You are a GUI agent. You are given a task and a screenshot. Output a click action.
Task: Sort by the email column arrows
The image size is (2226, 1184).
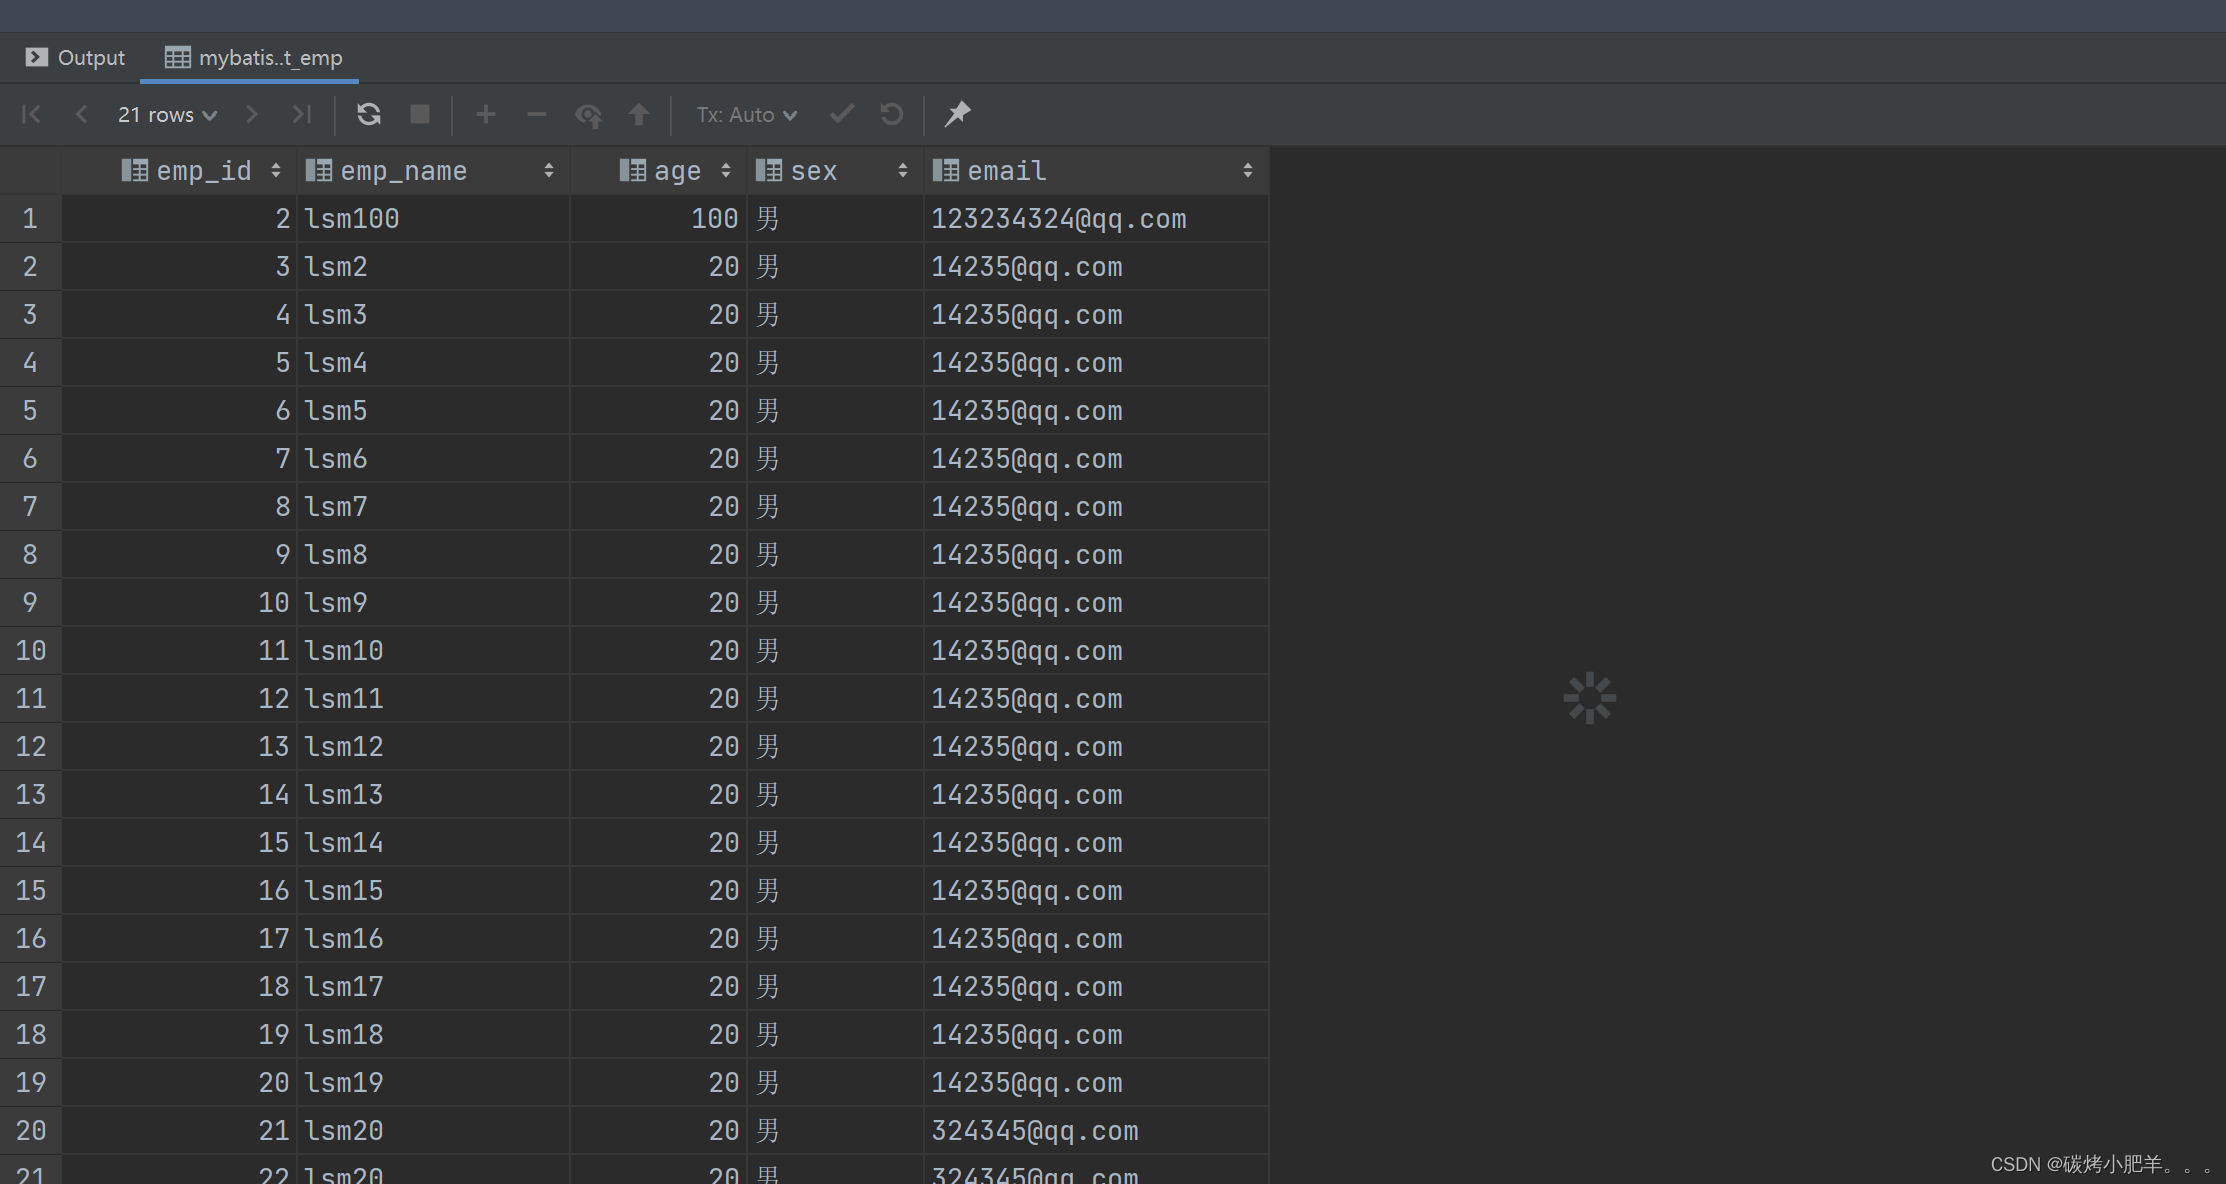click(x=1248, y=171)
